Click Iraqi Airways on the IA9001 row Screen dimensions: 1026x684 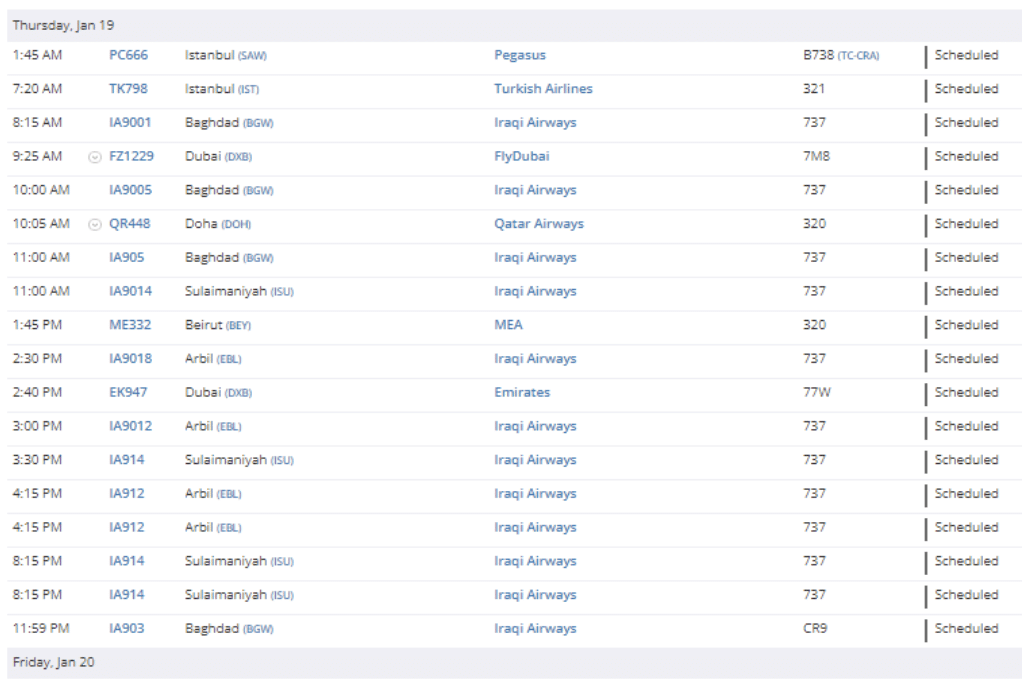pyautogui.click(x=535, y=123)
